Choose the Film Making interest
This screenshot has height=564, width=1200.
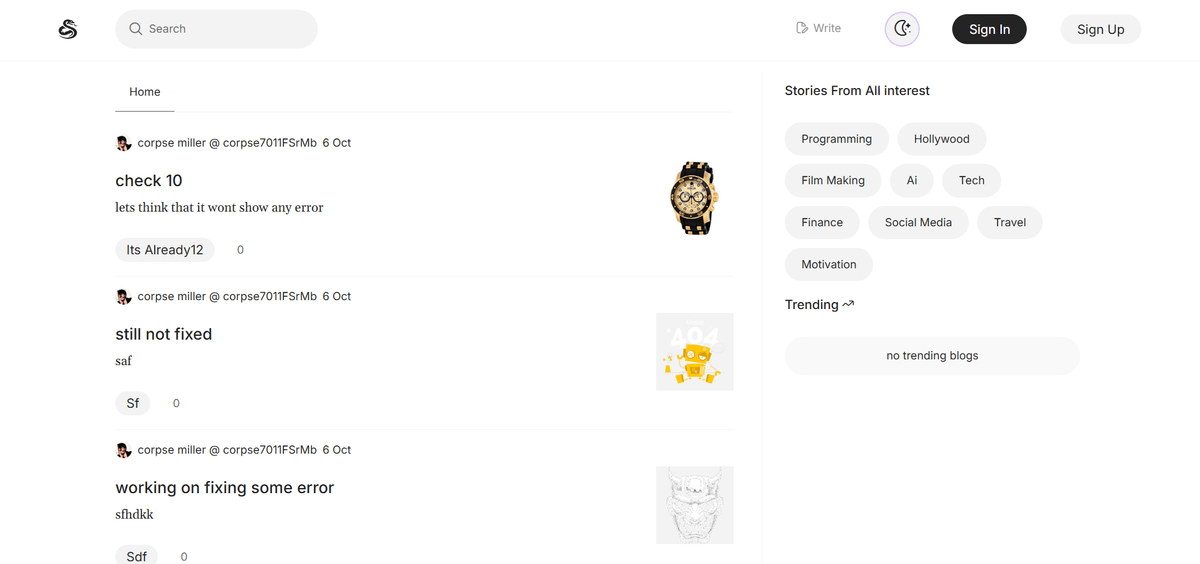(x=832, y=181)
